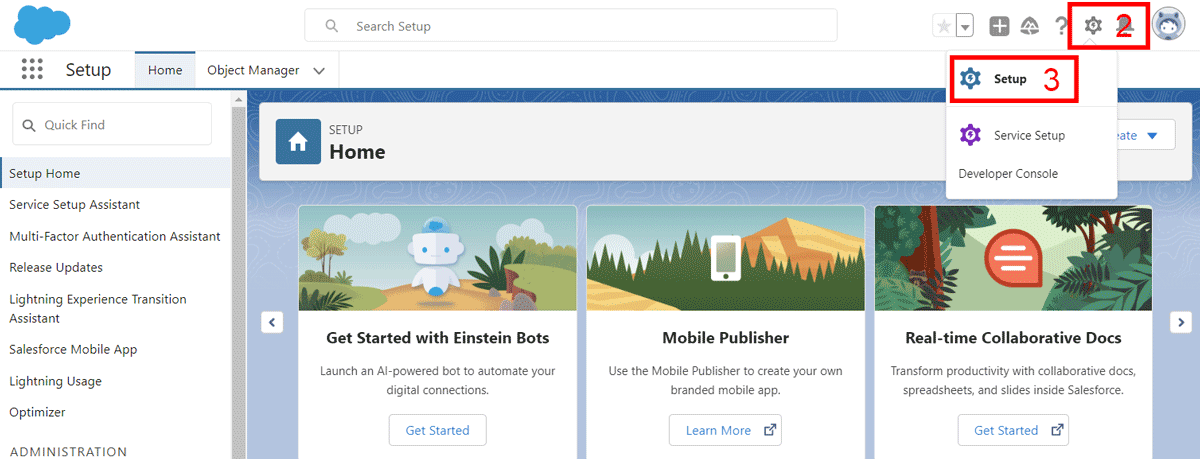This screenshot has width=1200, height=459.
Task: Click the setup gear icon
Action: coord(1093,26)
